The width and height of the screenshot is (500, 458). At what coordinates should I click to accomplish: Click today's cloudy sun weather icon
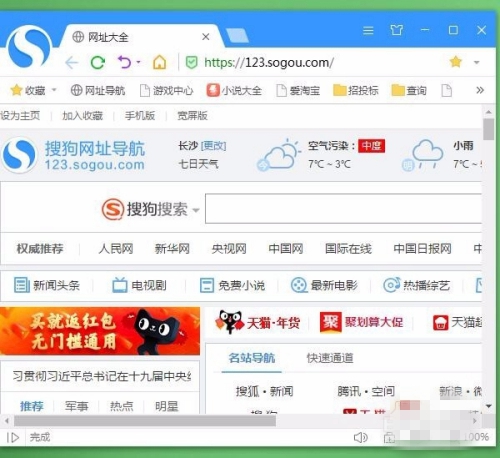coord(279,155)
